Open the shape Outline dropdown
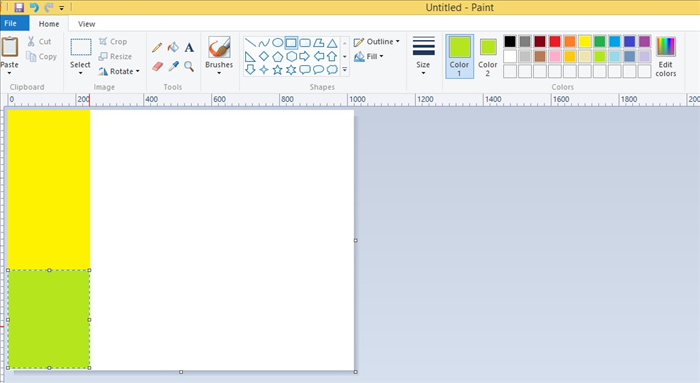 tap(377, 42)
